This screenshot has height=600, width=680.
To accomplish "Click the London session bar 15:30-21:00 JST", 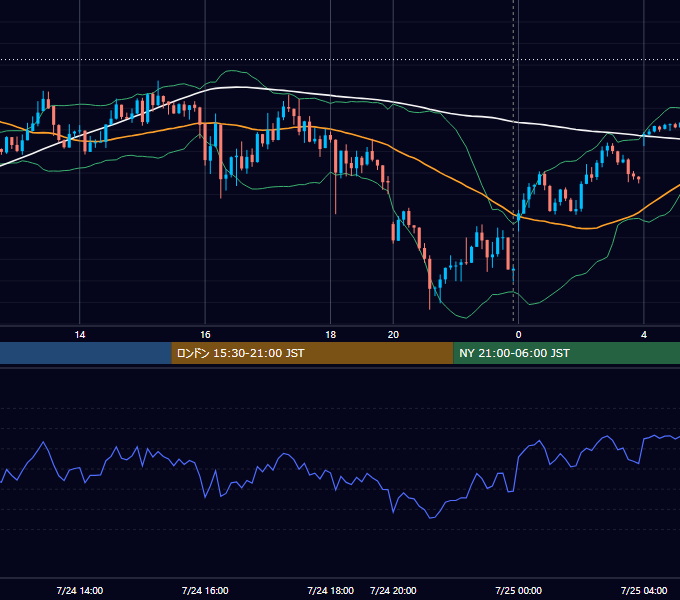I will [x=312, y=353].
